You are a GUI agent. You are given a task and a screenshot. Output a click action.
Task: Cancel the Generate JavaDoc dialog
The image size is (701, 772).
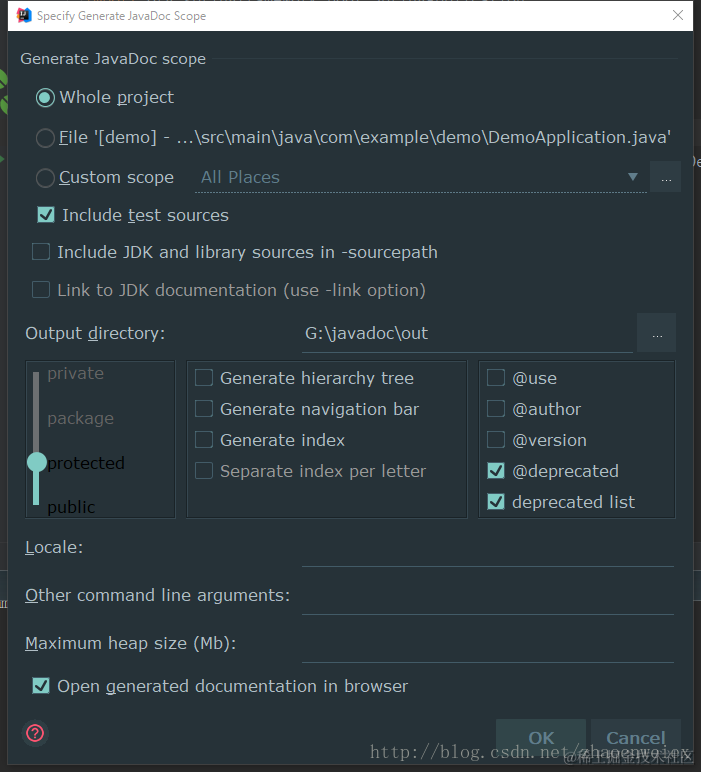pos(636,737)
